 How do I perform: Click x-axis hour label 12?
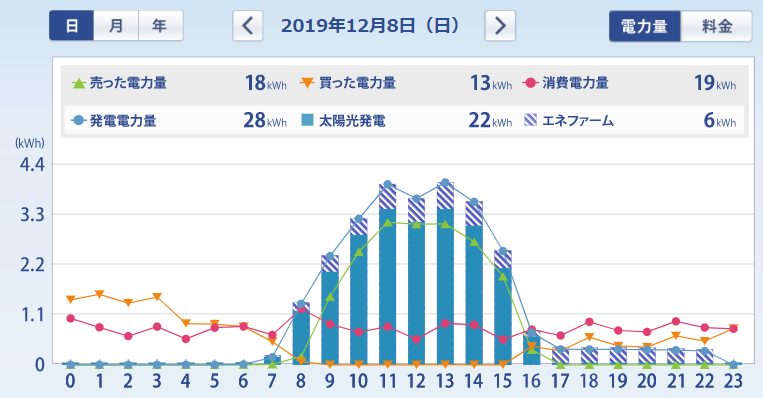[417, 381]
